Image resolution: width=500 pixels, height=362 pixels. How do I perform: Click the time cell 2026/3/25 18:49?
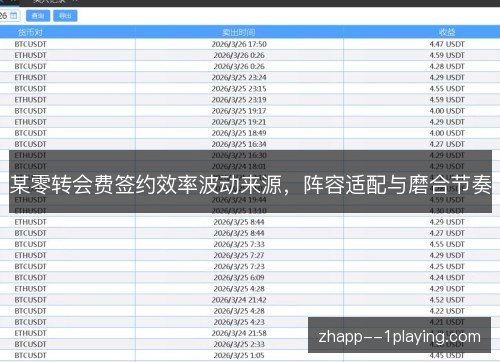[x=239, y=133]
